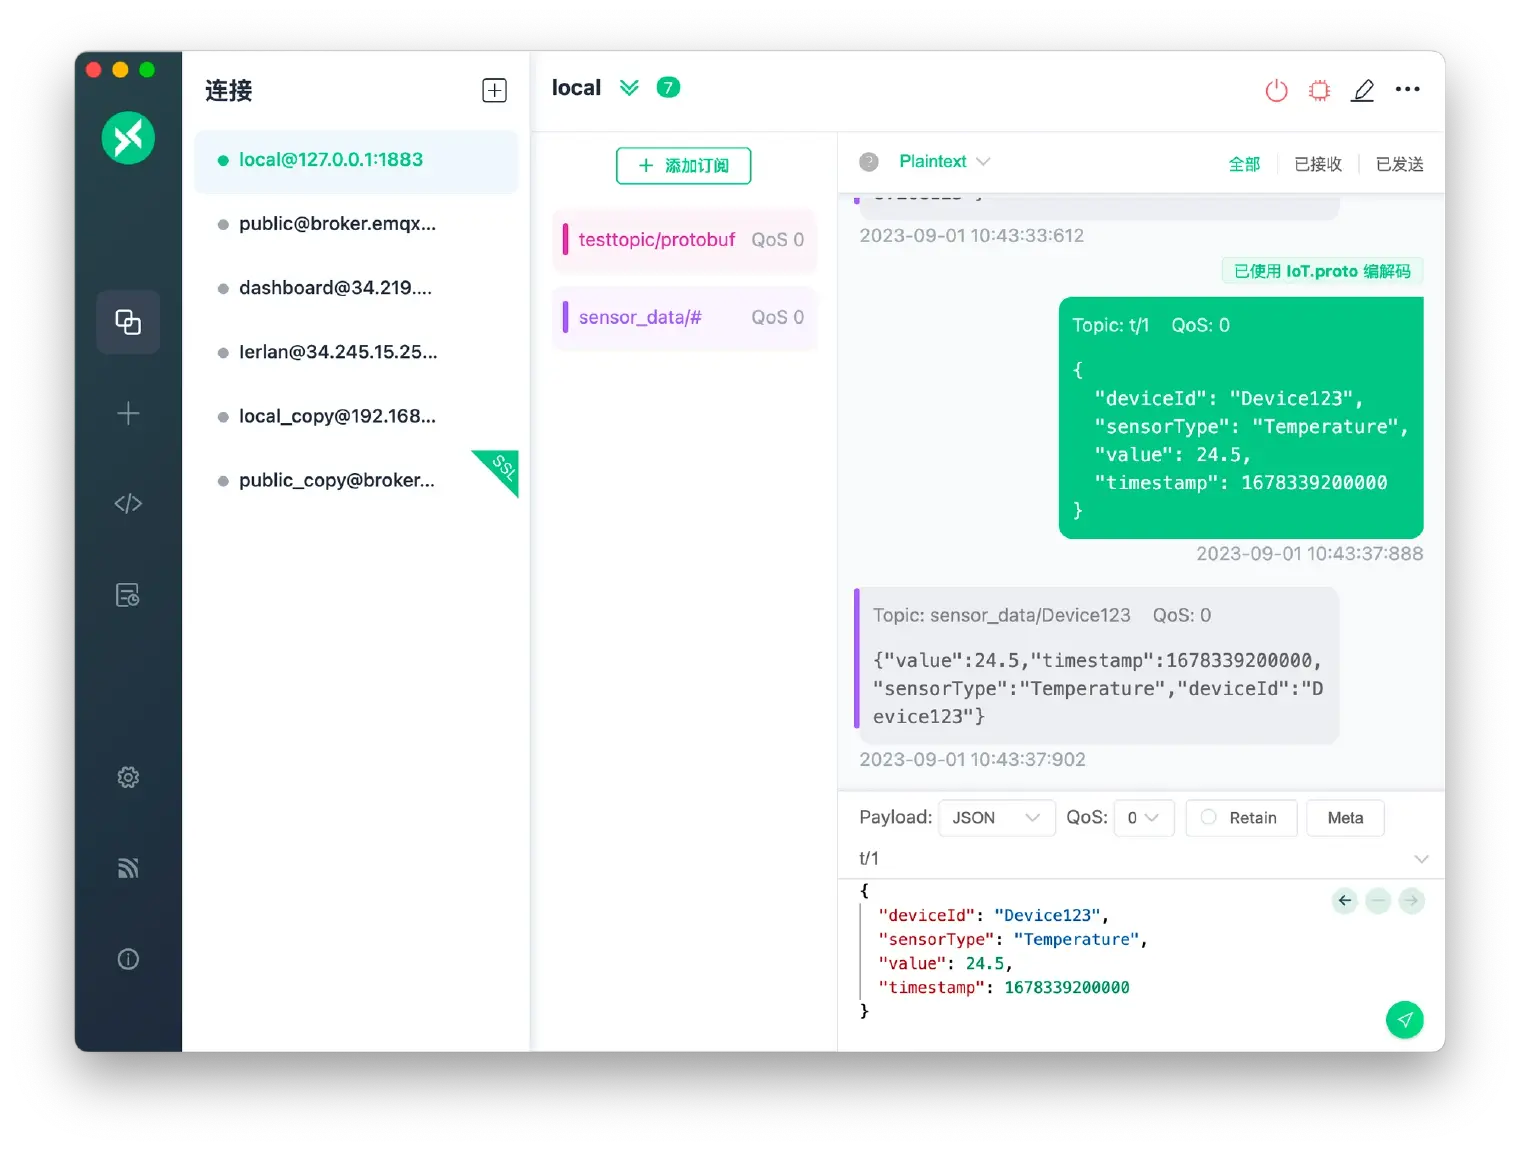
Task: Open the Log page icon in sidebar
Action: tap(128, 595)
